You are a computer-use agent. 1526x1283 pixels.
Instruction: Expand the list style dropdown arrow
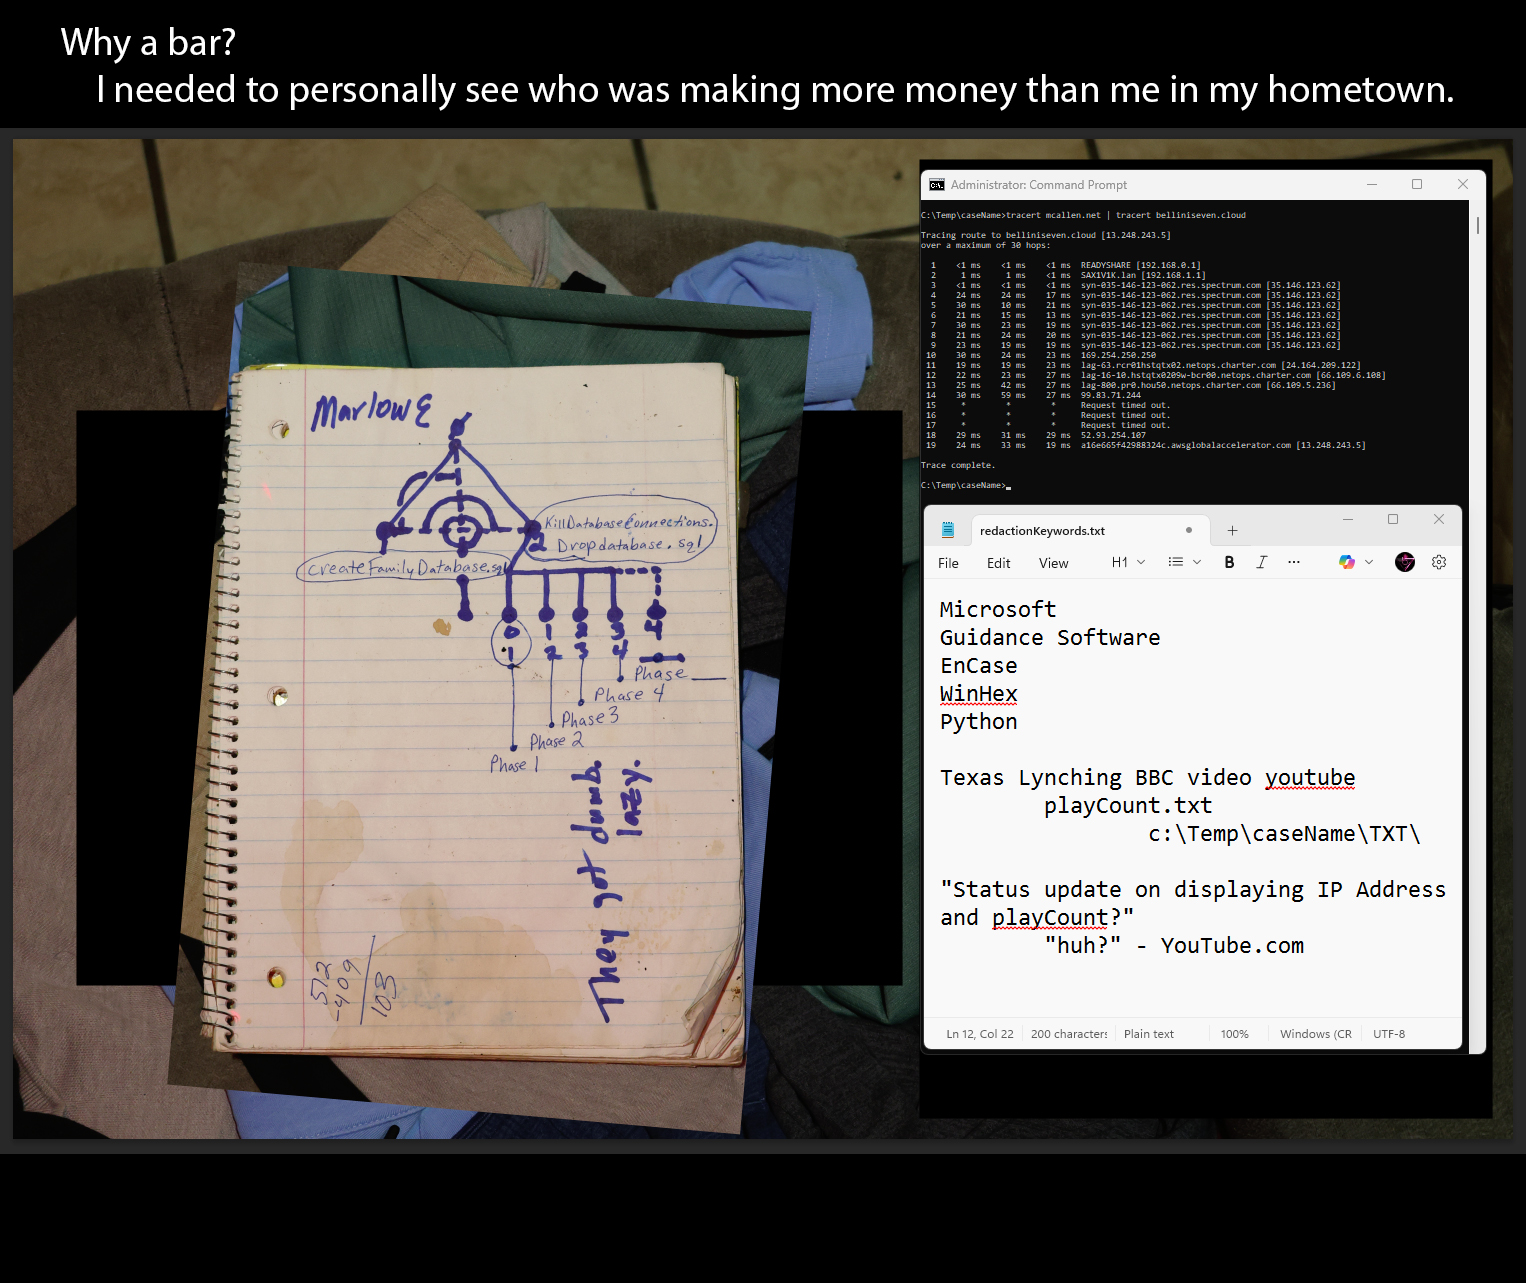pos(1197,562)
